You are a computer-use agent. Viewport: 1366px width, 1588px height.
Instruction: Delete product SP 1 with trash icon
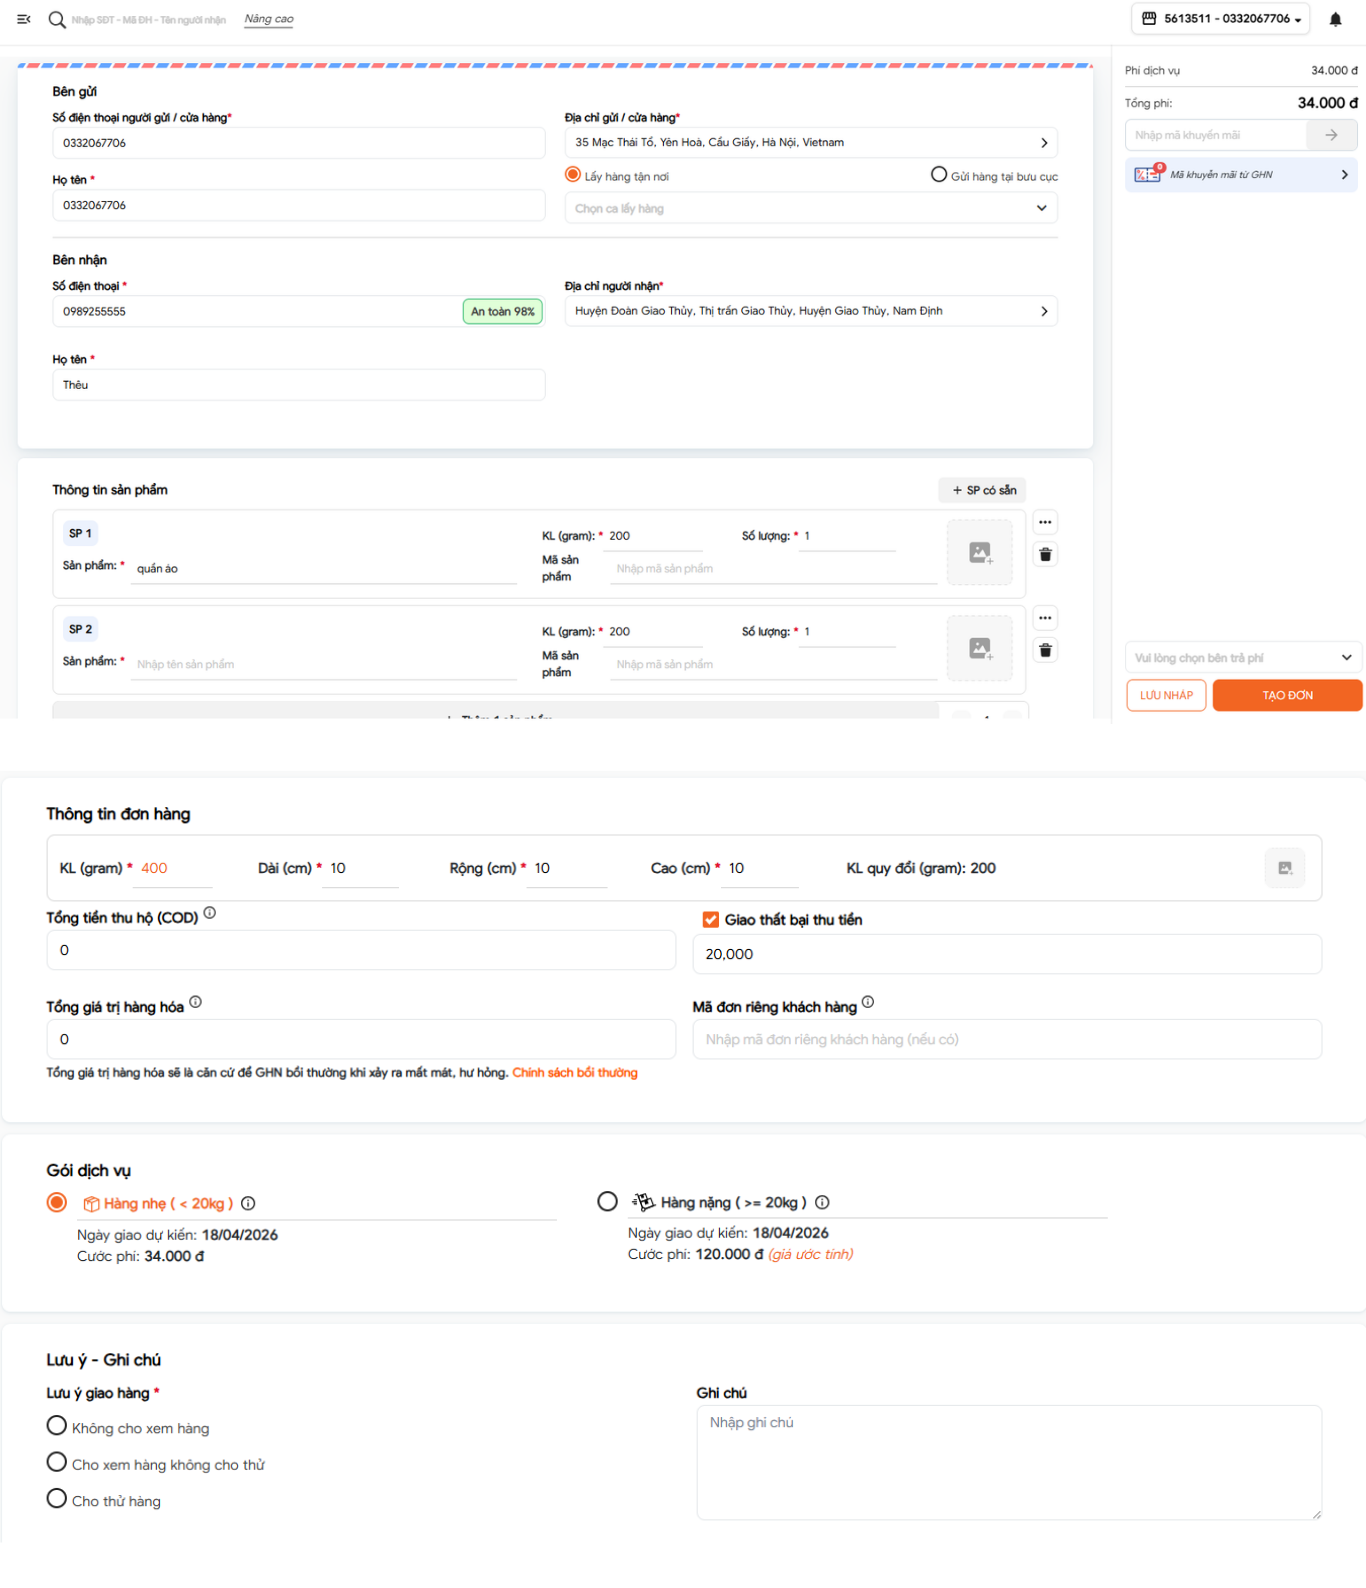pyautogui.click(x=1045, y=554)
